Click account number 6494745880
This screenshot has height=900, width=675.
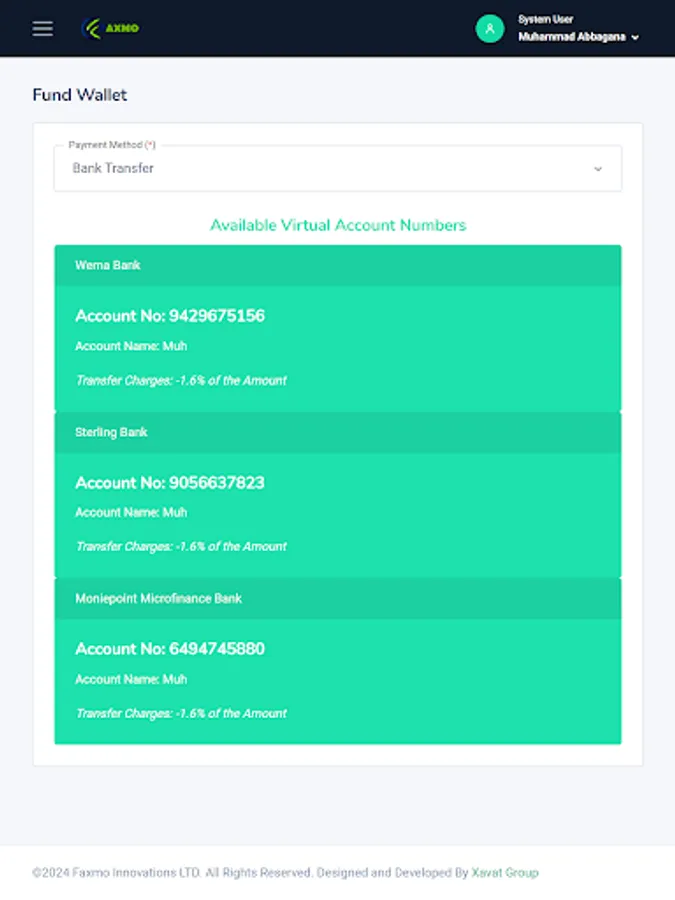[170, 648]
